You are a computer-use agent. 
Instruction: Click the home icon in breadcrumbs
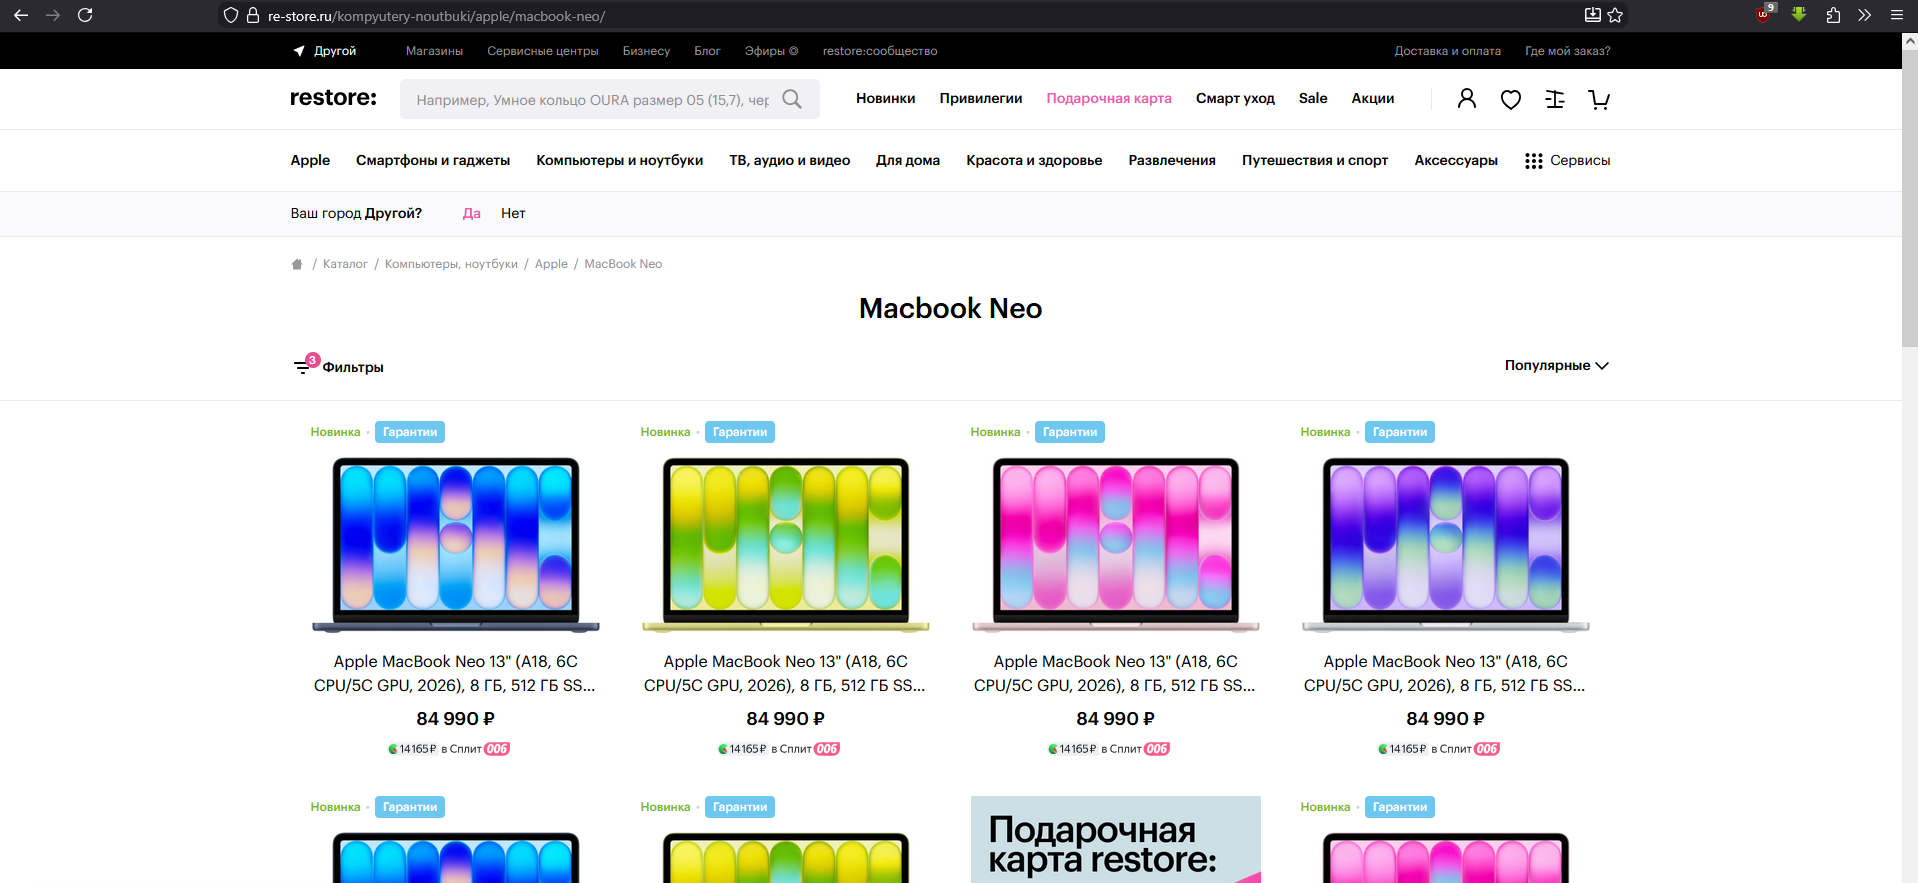[297, 264]
